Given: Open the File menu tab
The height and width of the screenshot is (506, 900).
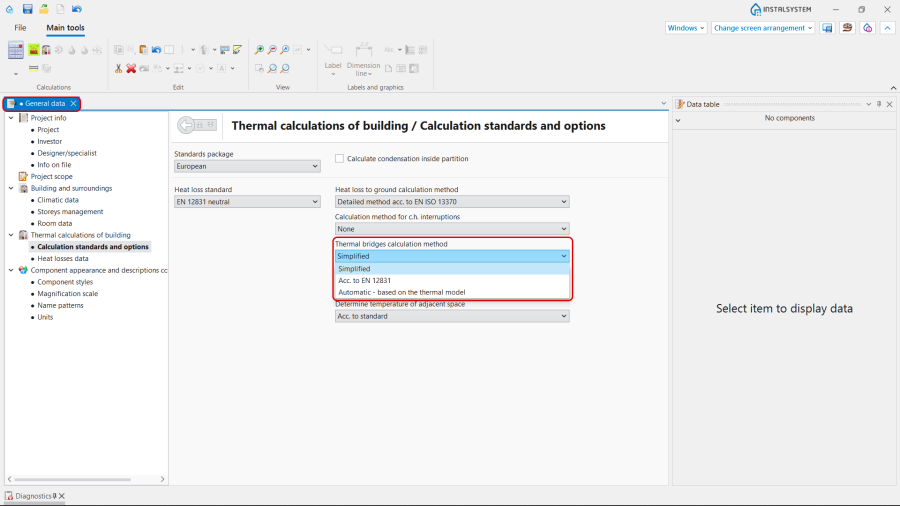Looking at the screenshot, I should click(20, 28).
